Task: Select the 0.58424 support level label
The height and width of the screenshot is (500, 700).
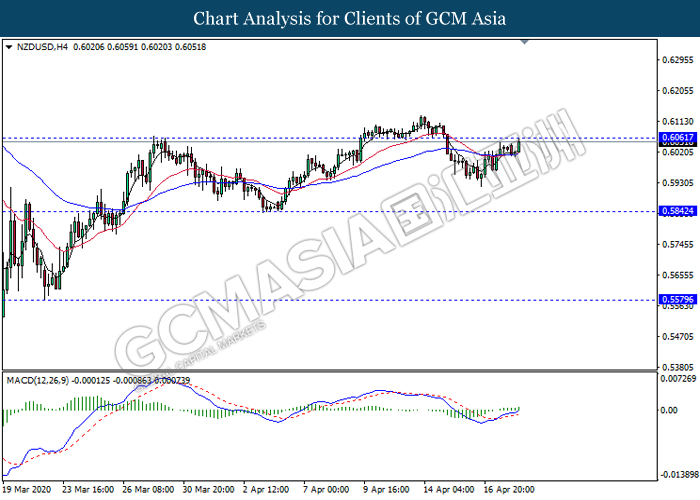Action: 678,211
